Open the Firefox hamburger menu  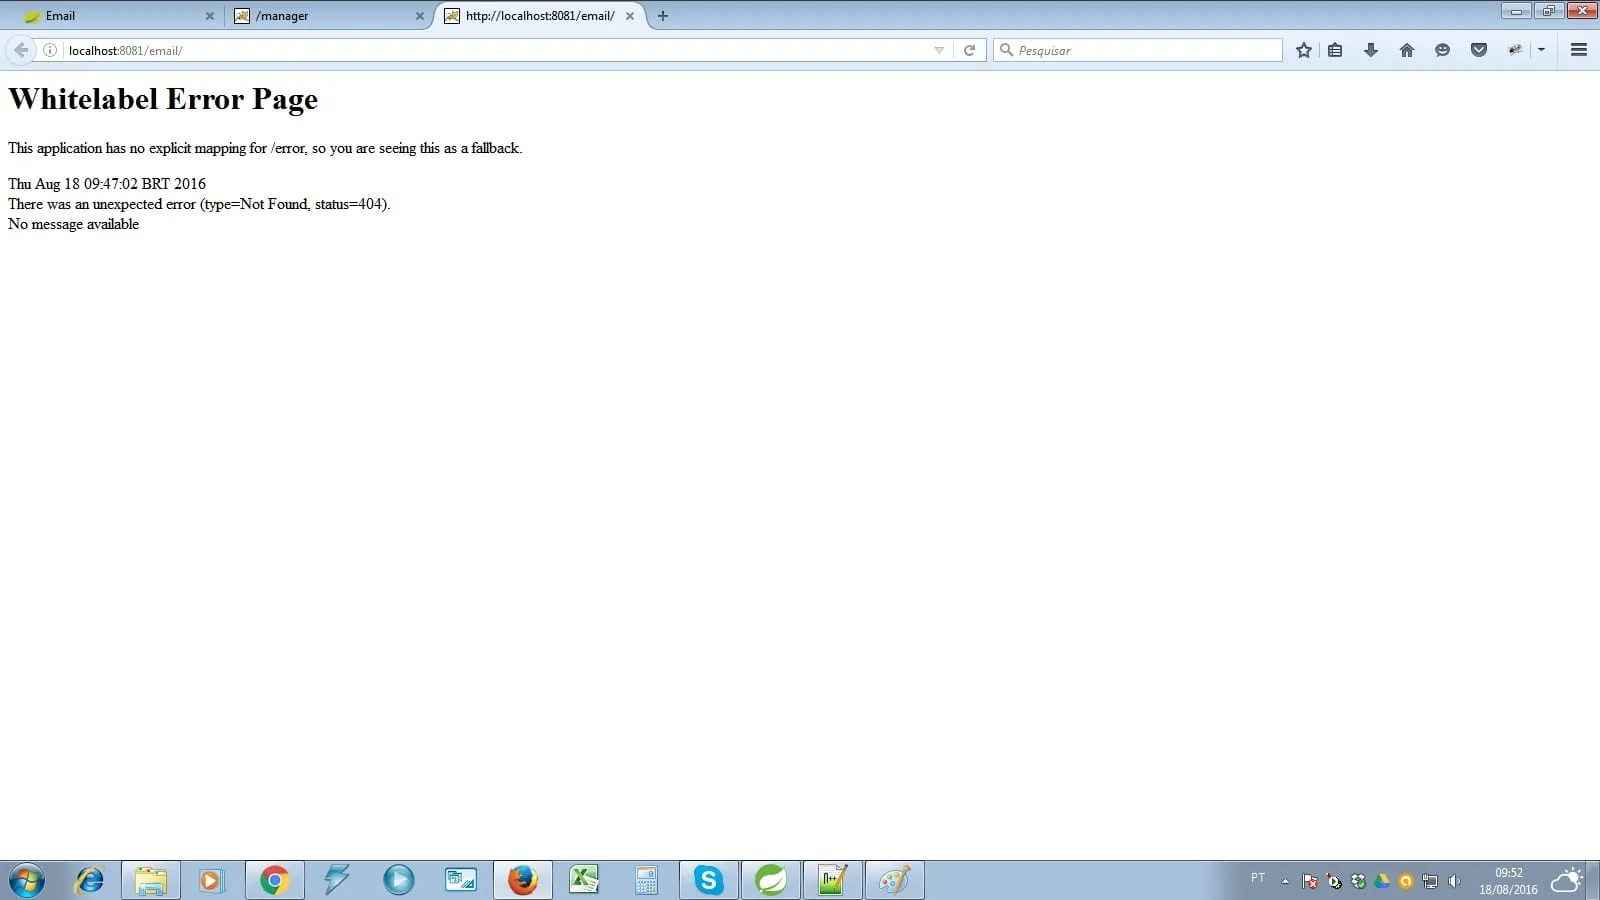pyautogui.click(x=1579, y=50)
